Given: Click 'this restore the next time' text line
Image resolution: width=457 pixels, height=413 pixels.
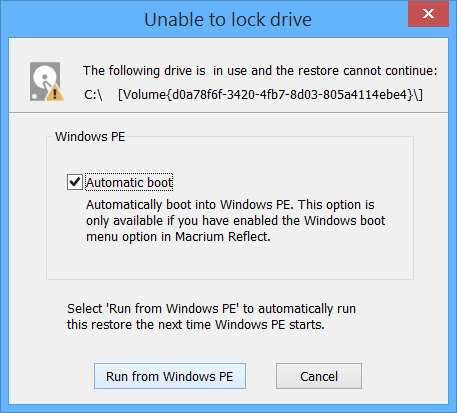Looking at the screenshot, I should pyautogui.click(x=196, y=325).
